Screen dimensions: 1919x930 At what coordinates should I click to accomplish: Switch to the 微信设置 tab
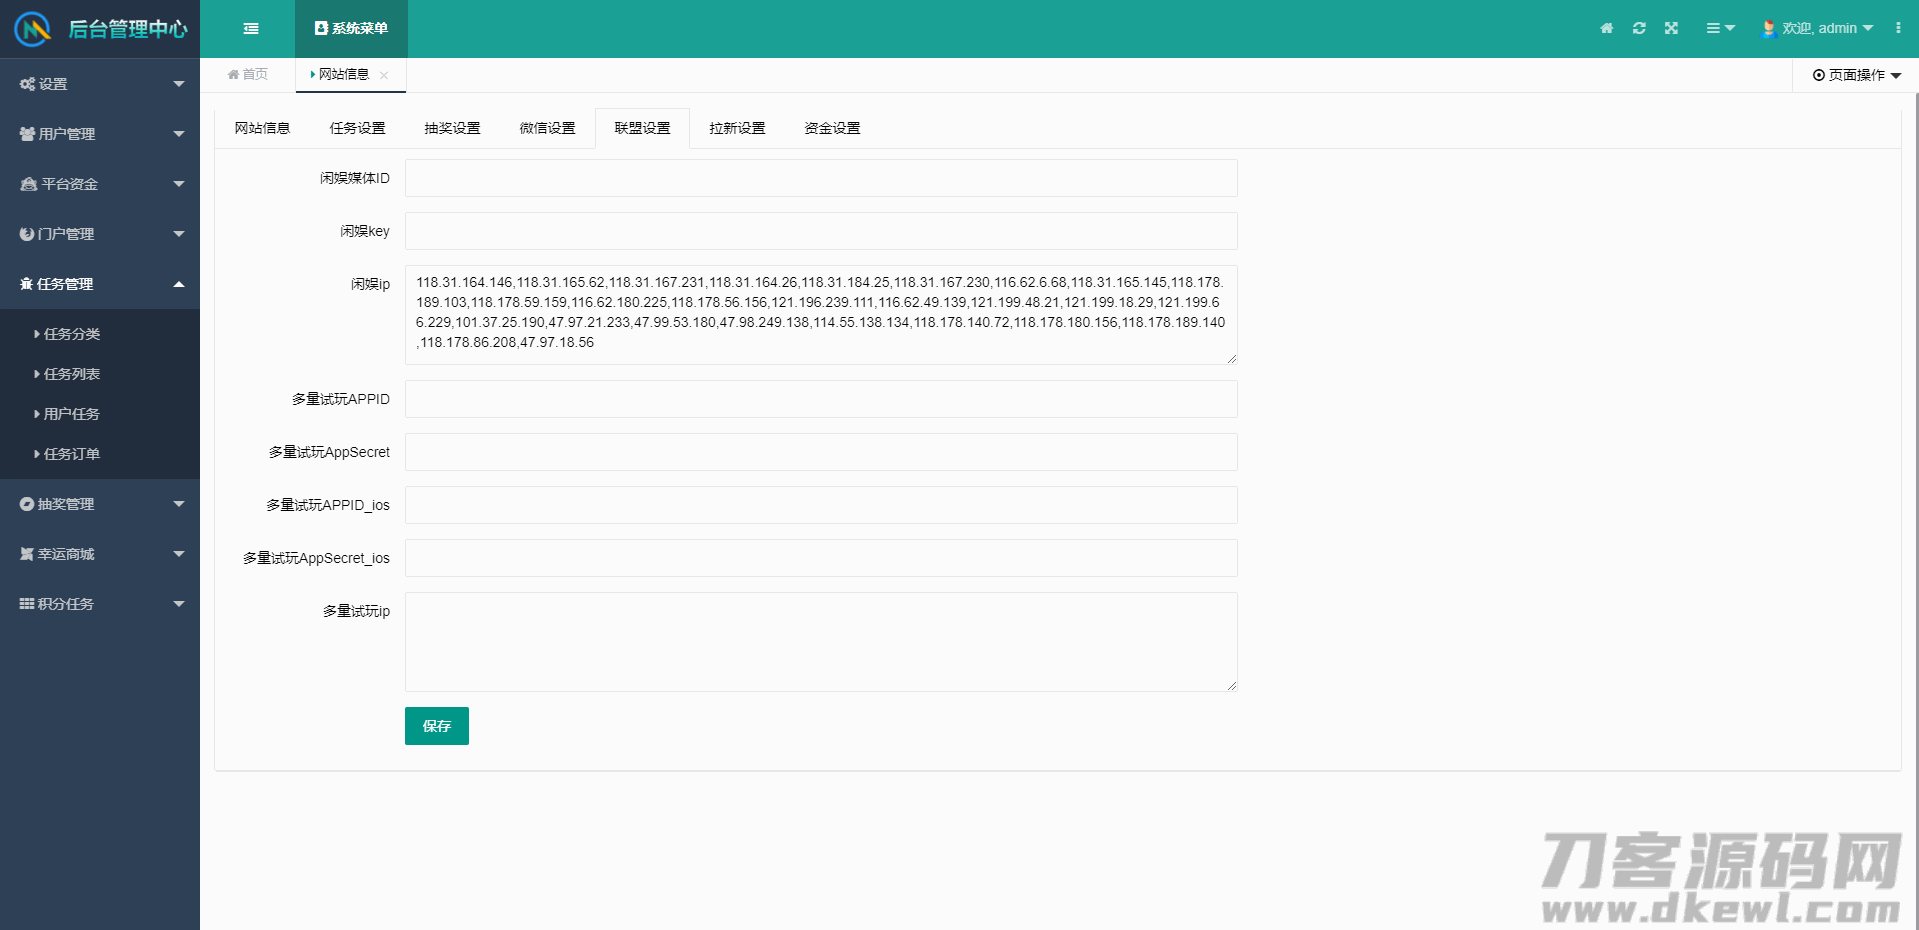(x=547, y=128)
